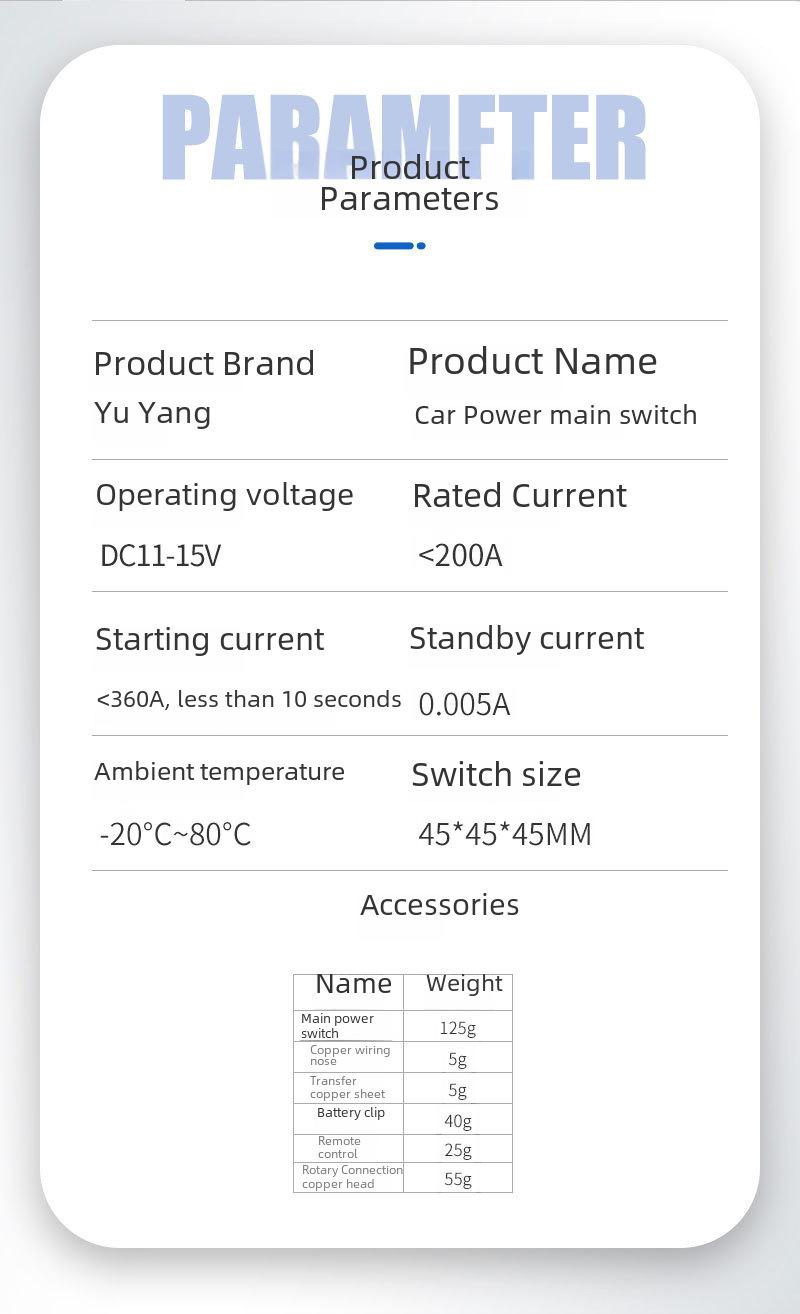The height and width of the screenshot is (1314, 800).
Task: Select the Starting current label
Action: (x=209, y=639)
